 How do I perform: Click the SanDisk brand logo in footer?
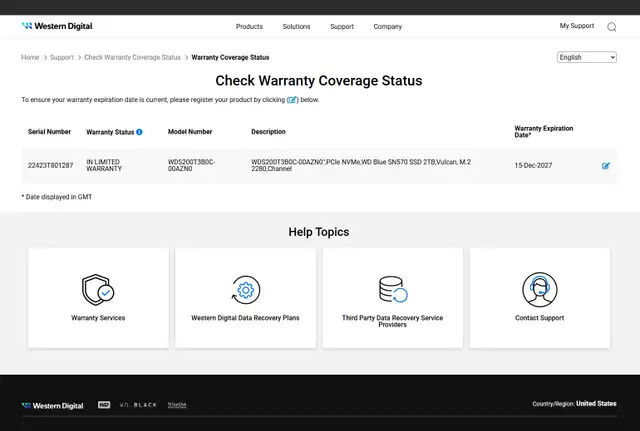click(x=177, y=405)
